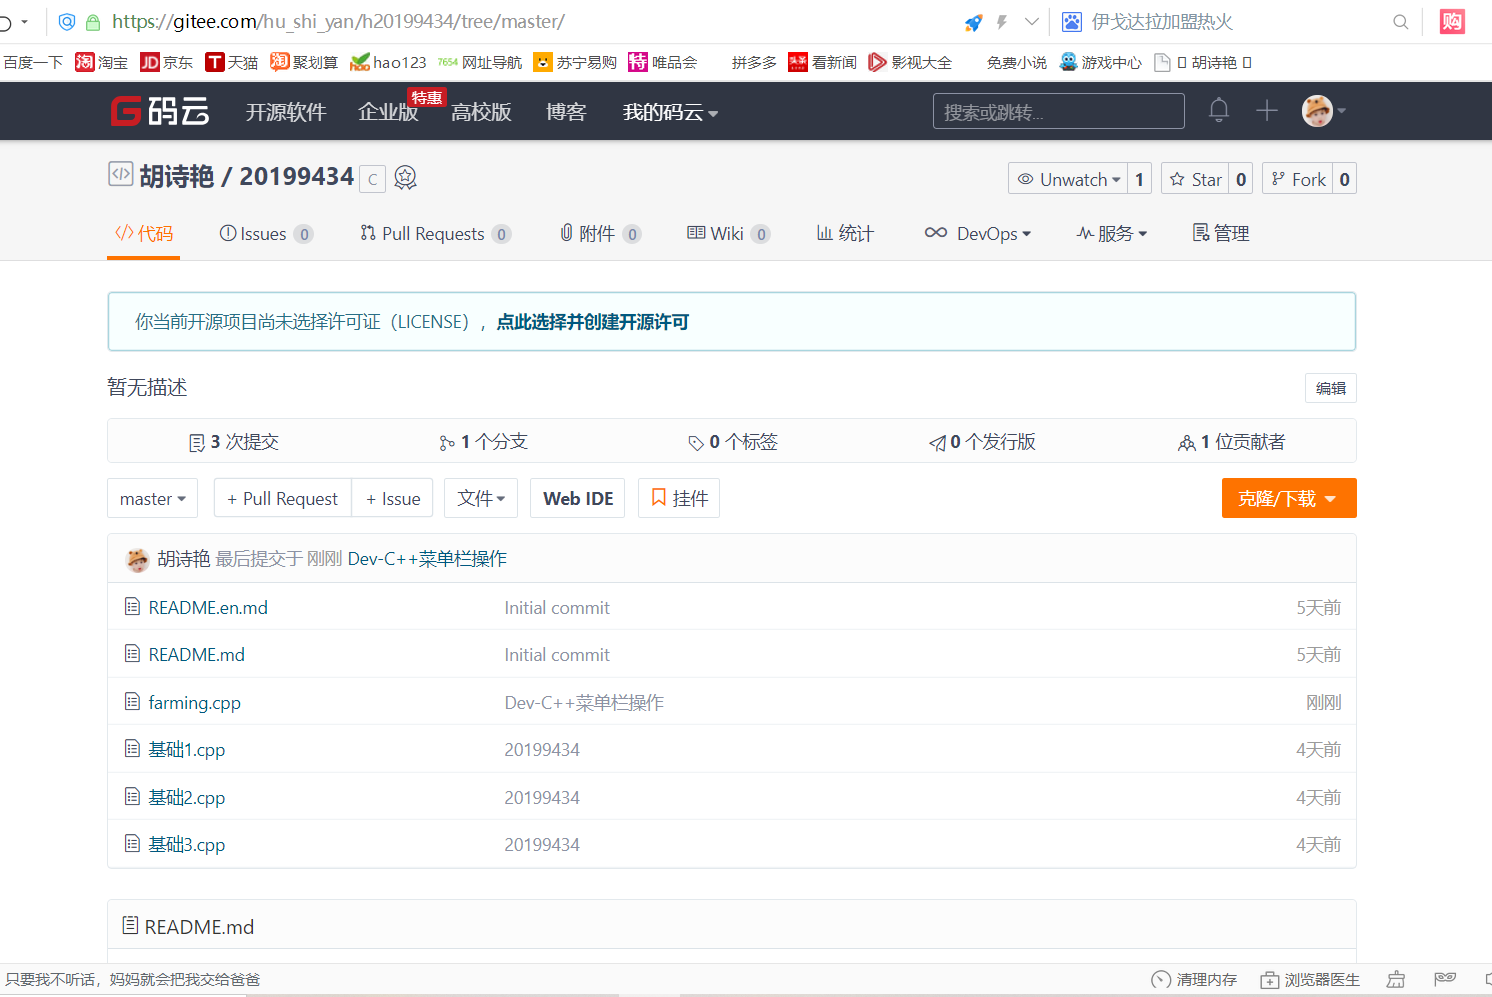Open the README.en.md file
This screenshot has height=997, width=1492.
coord(208,608)
